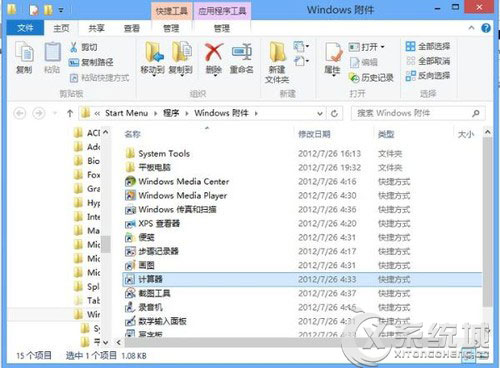Select the 便笺 (Sticky Notes) shortcut
The image size is (500, 368).
(302, 237)
